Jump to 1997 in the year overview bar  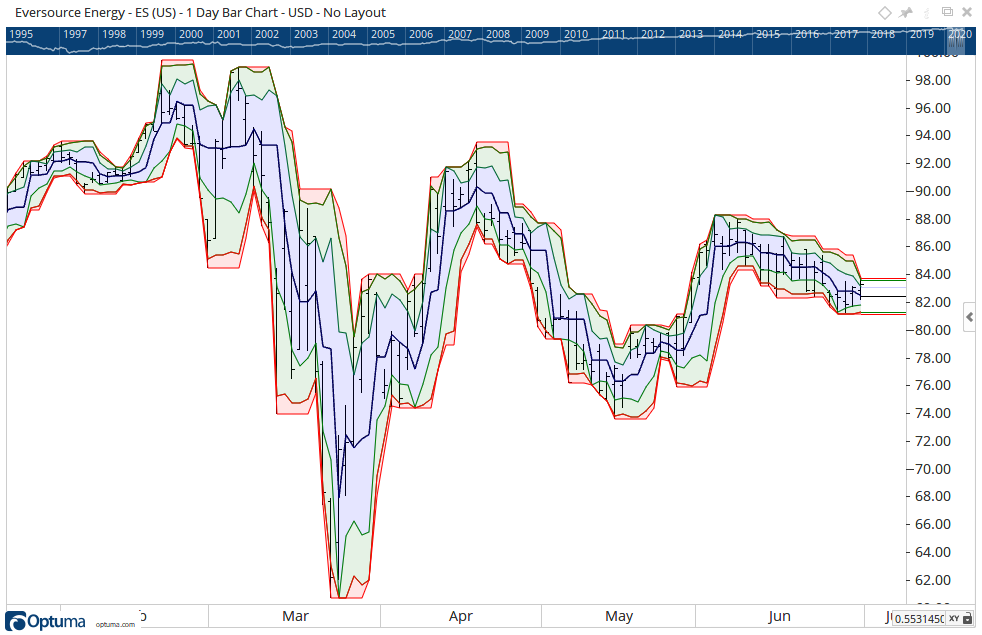point(75,34)
